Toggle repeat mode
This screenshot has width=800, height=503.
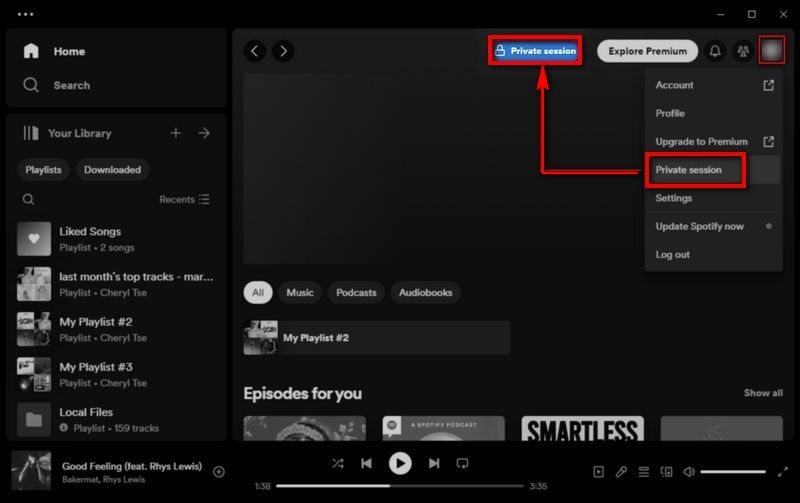tap(462, 463)
